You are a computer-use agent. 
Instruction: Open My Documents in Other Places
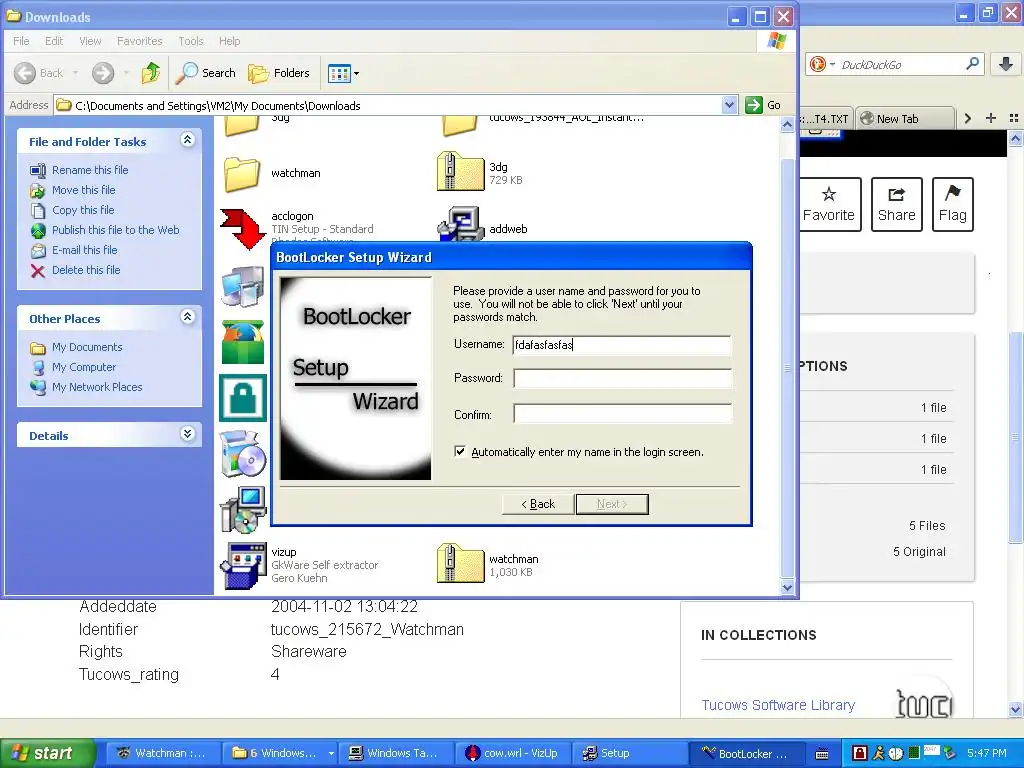88,347
